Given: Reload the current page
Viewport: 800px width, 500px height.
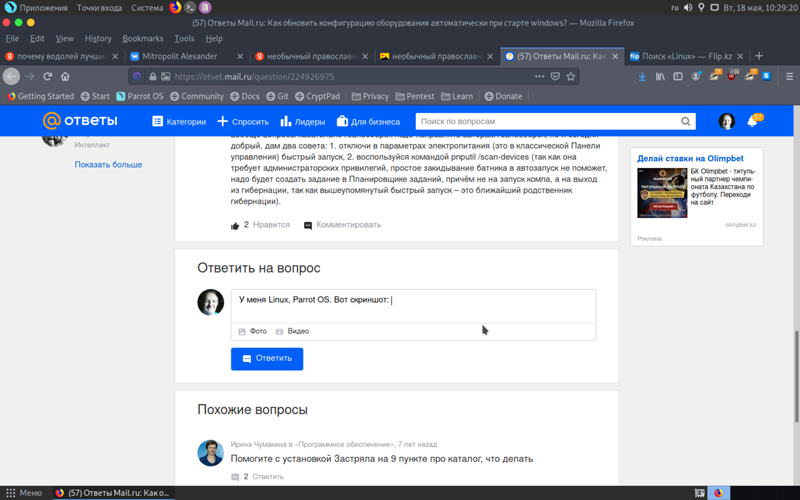Looking at the screenshot, I should tap(47, 77).
